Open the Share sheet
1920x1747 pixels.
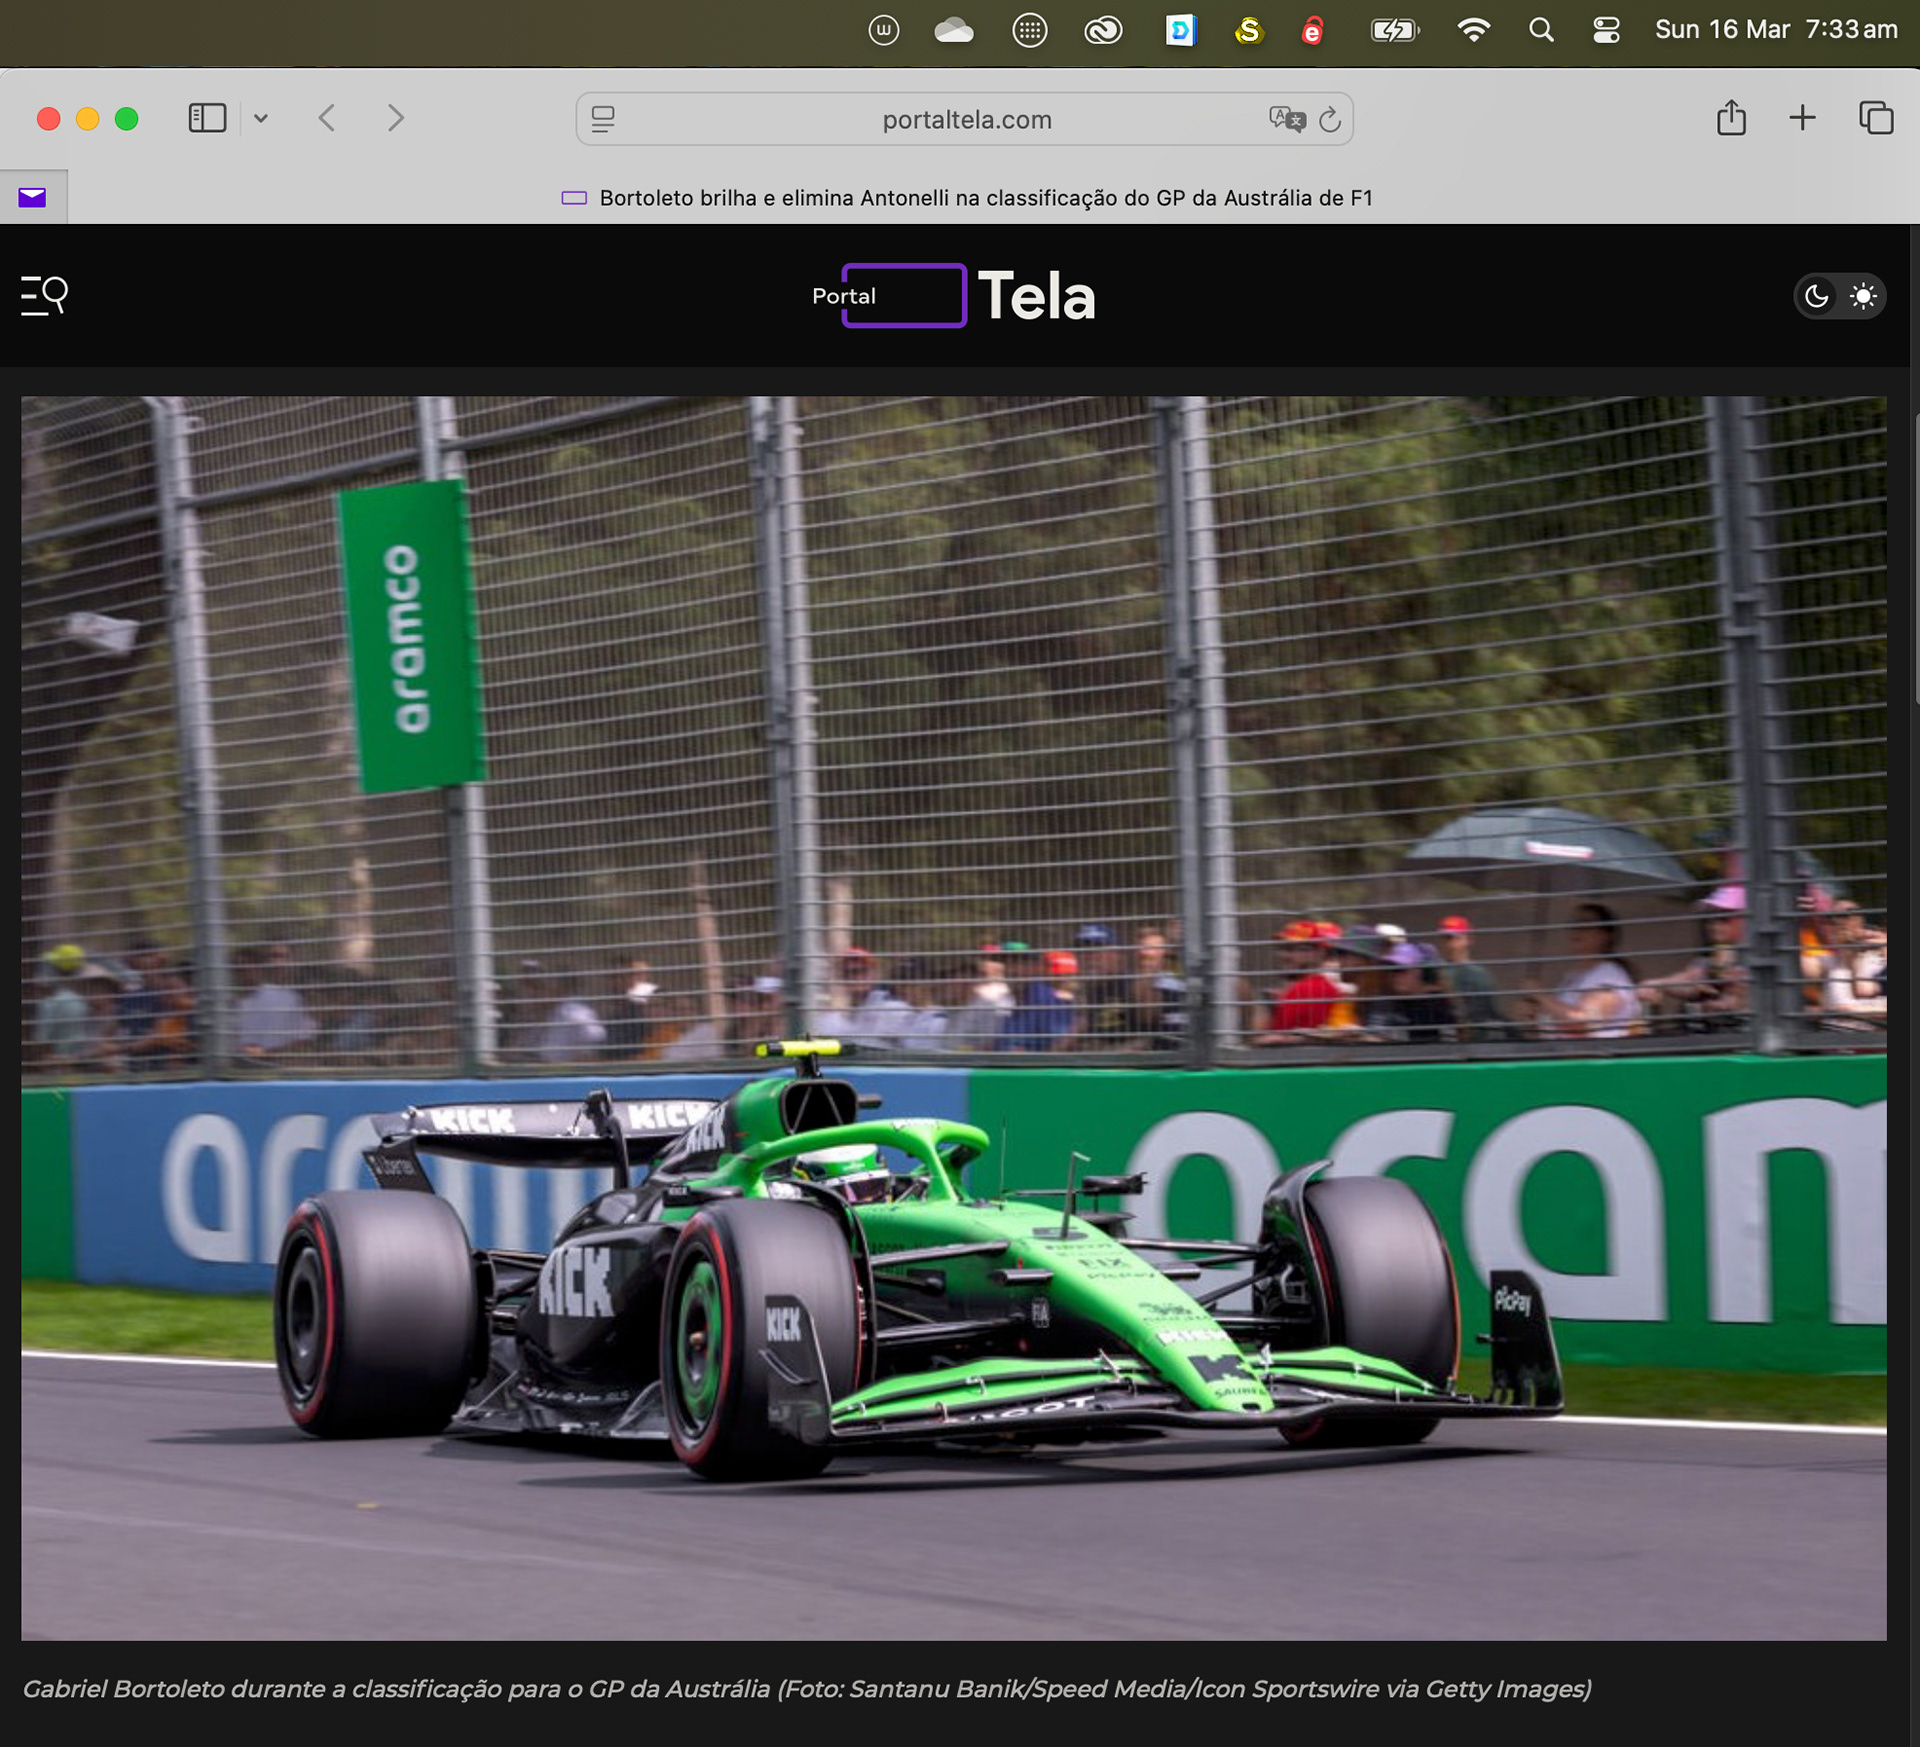(1731, 118)
